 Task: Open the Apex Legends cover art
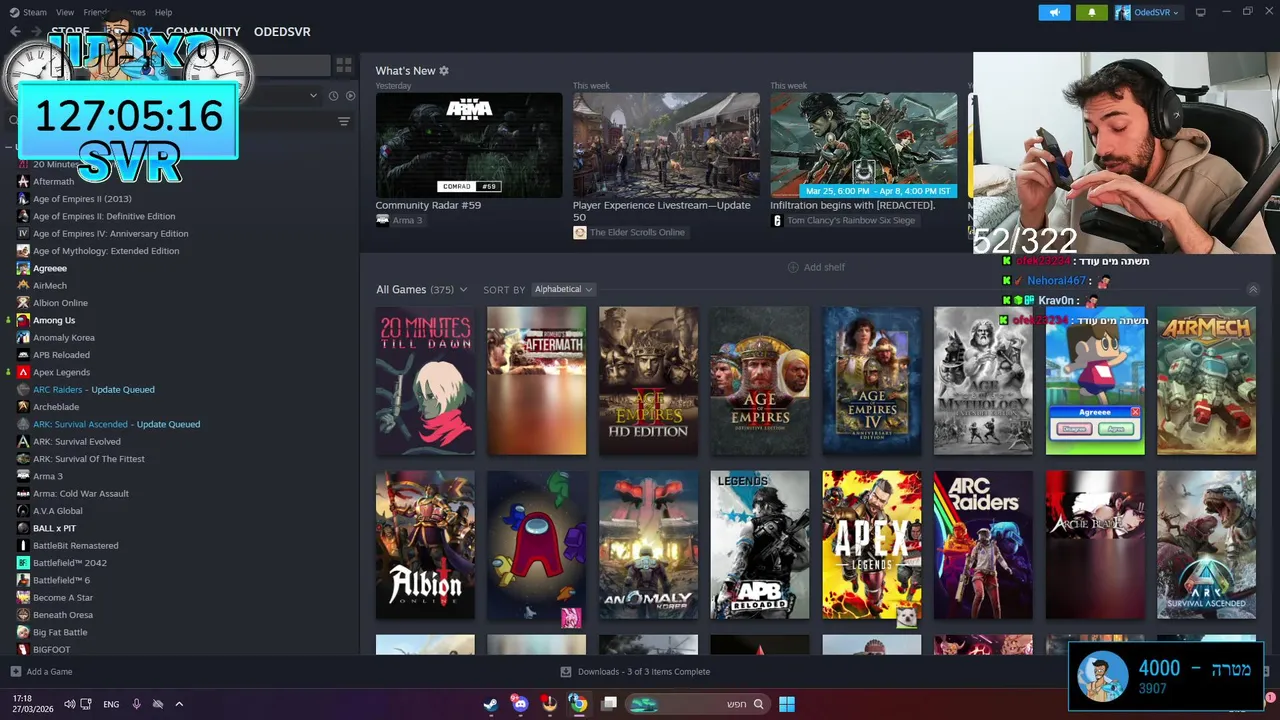click(871, 545)
